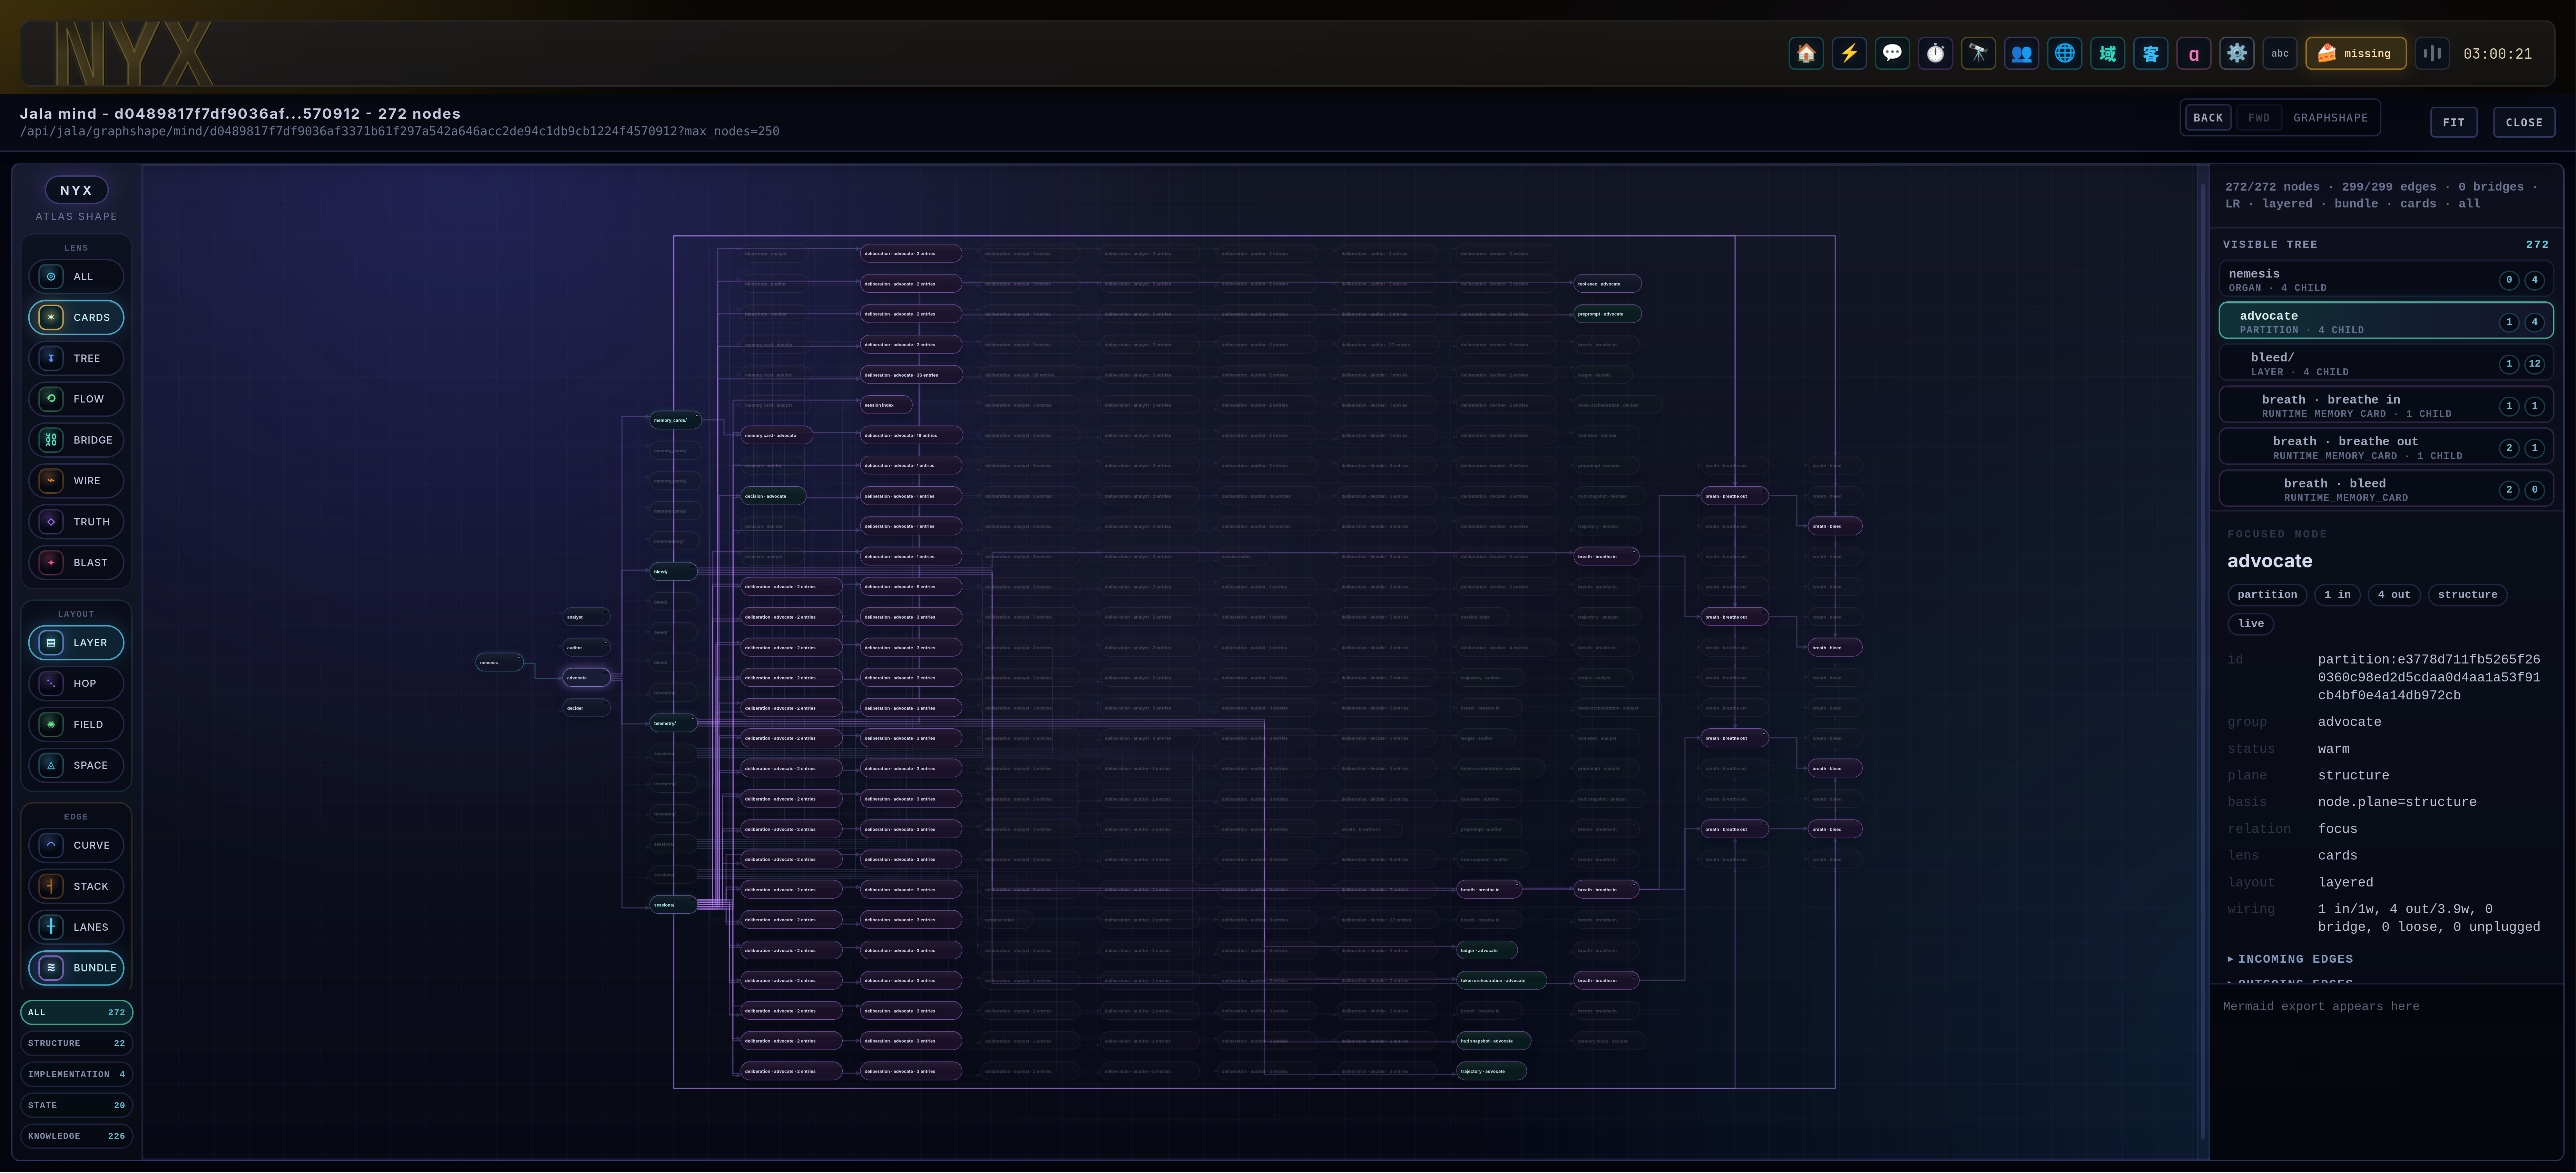Click the two-people users icon
Viewport: 2576px width, 1173px height.
click(x=2021, y=54)
